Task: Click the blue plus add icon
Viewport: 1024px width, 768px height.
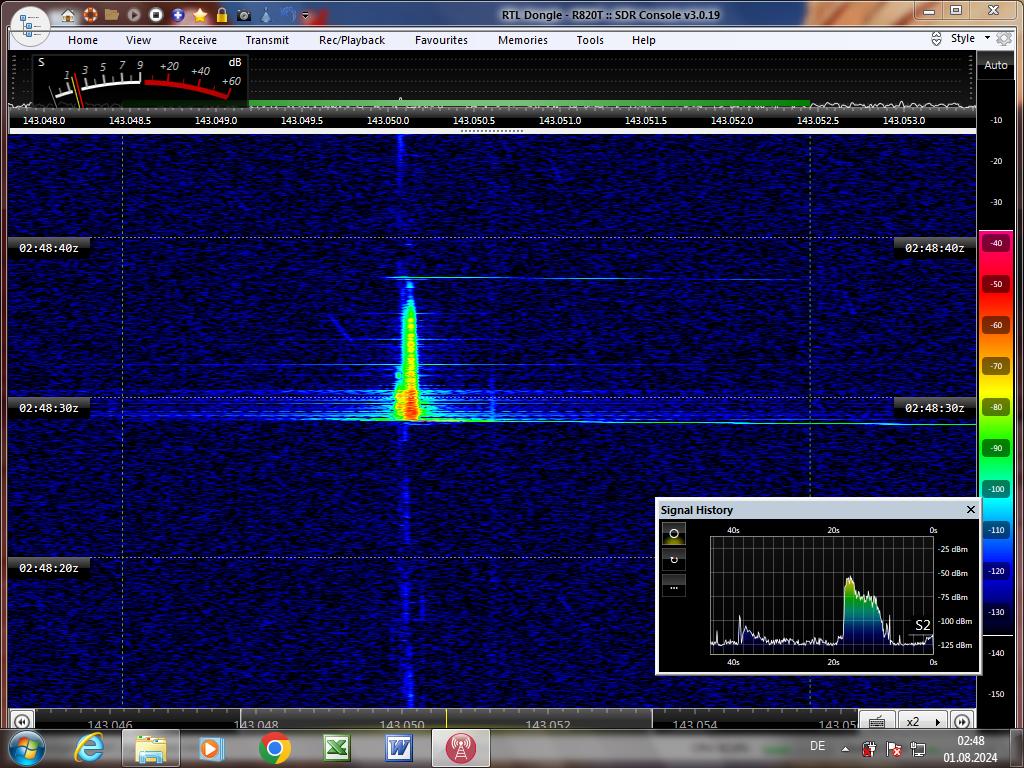Action: [x=178, y=14]
